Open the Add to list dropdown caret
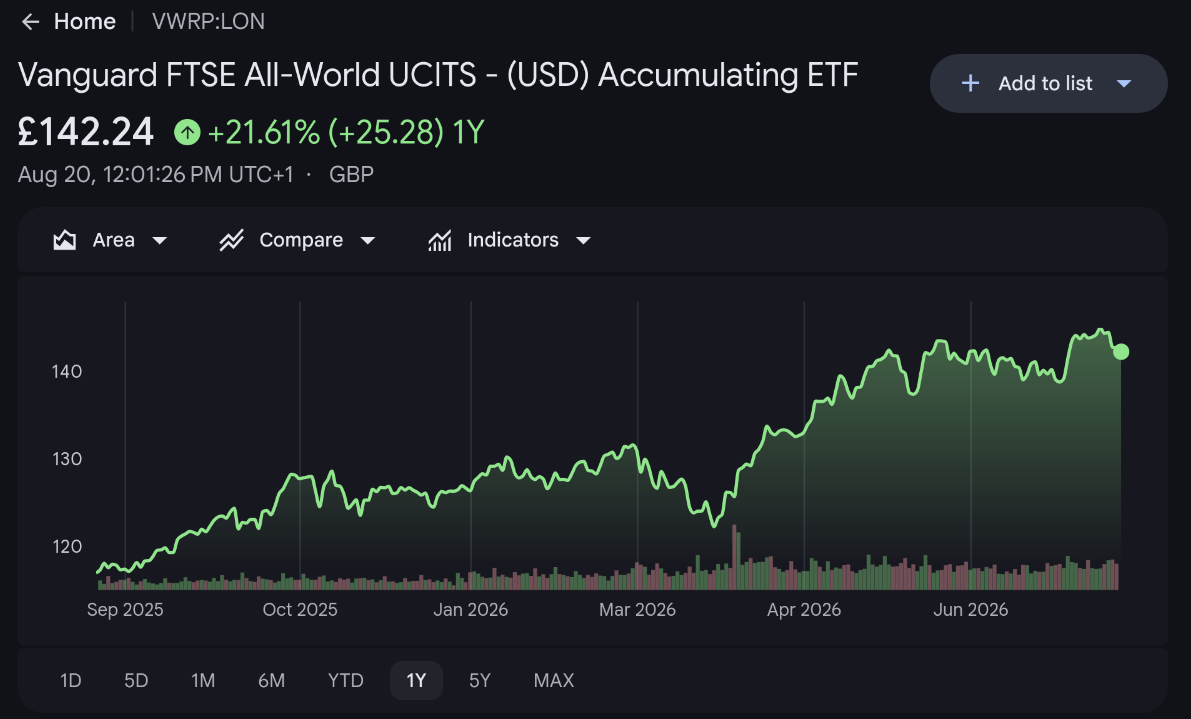 point(1124,84)
